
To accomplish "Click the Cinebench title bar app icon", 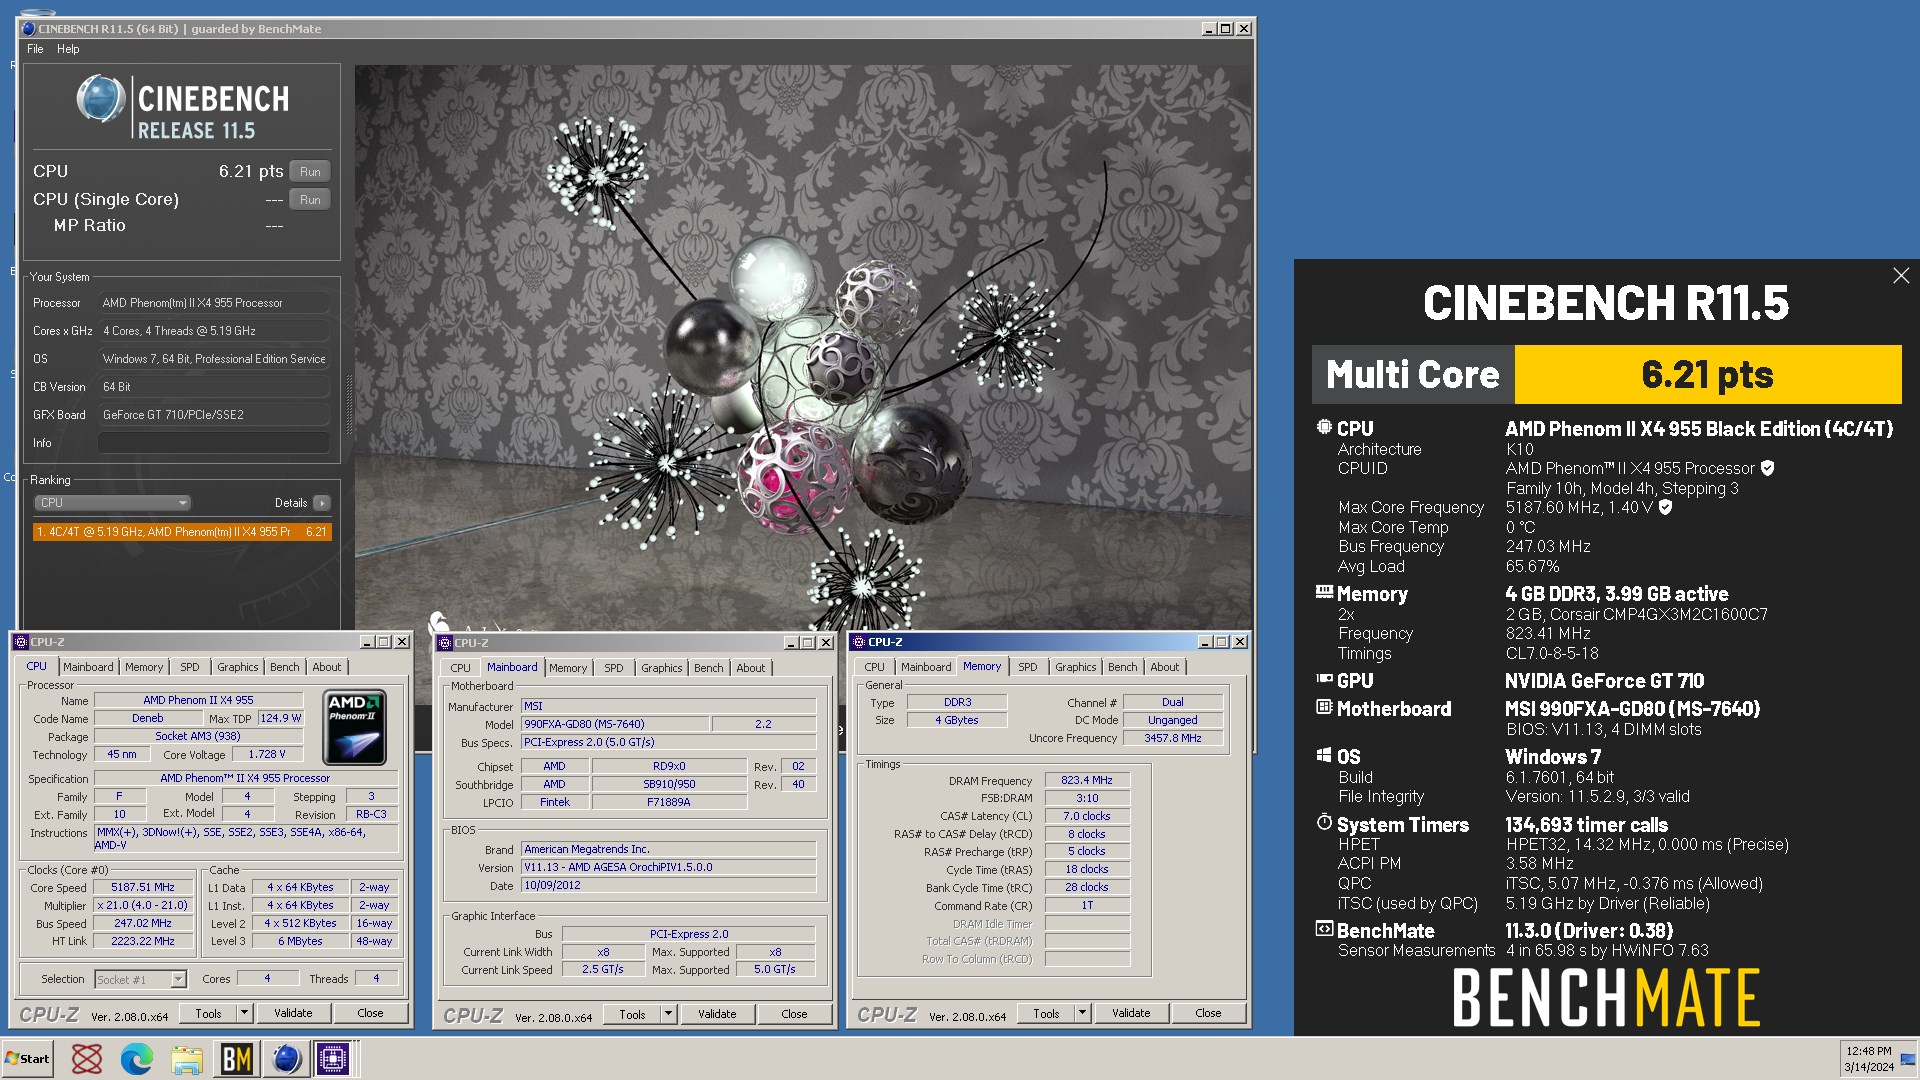I will [28, 29].
